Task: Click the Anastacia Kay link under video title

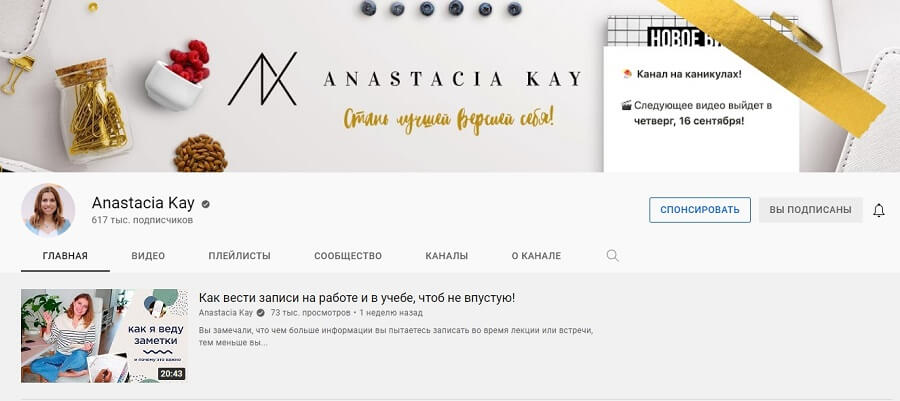Action: (x=226, y=313)
